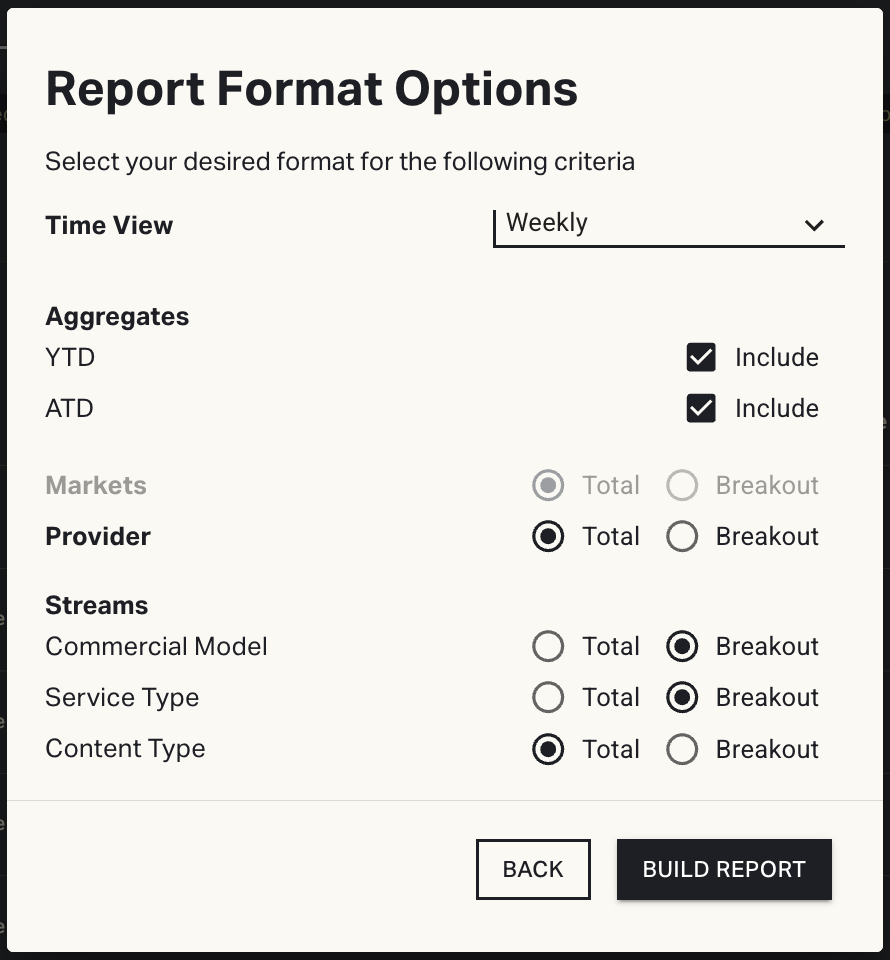Click the chevron arrow in Time View selector
The height and width of the screenshot is (960, 890).
pyautogui.click(x=814, y=225)
